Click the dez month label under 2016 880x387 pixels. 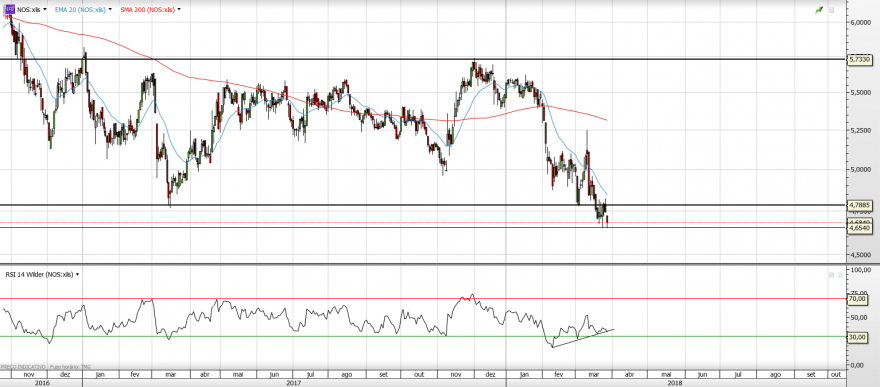click(65, 374)
